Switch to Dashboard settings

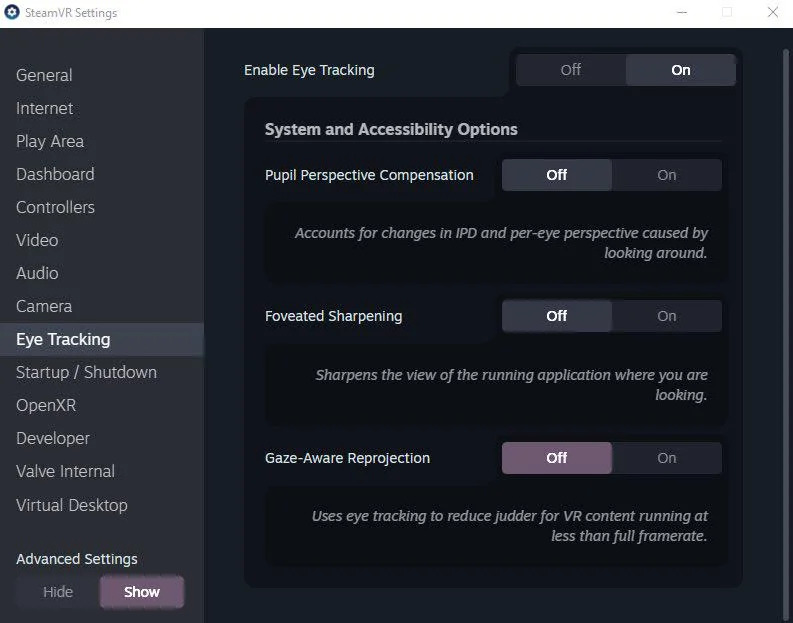(x=55, y=174)
